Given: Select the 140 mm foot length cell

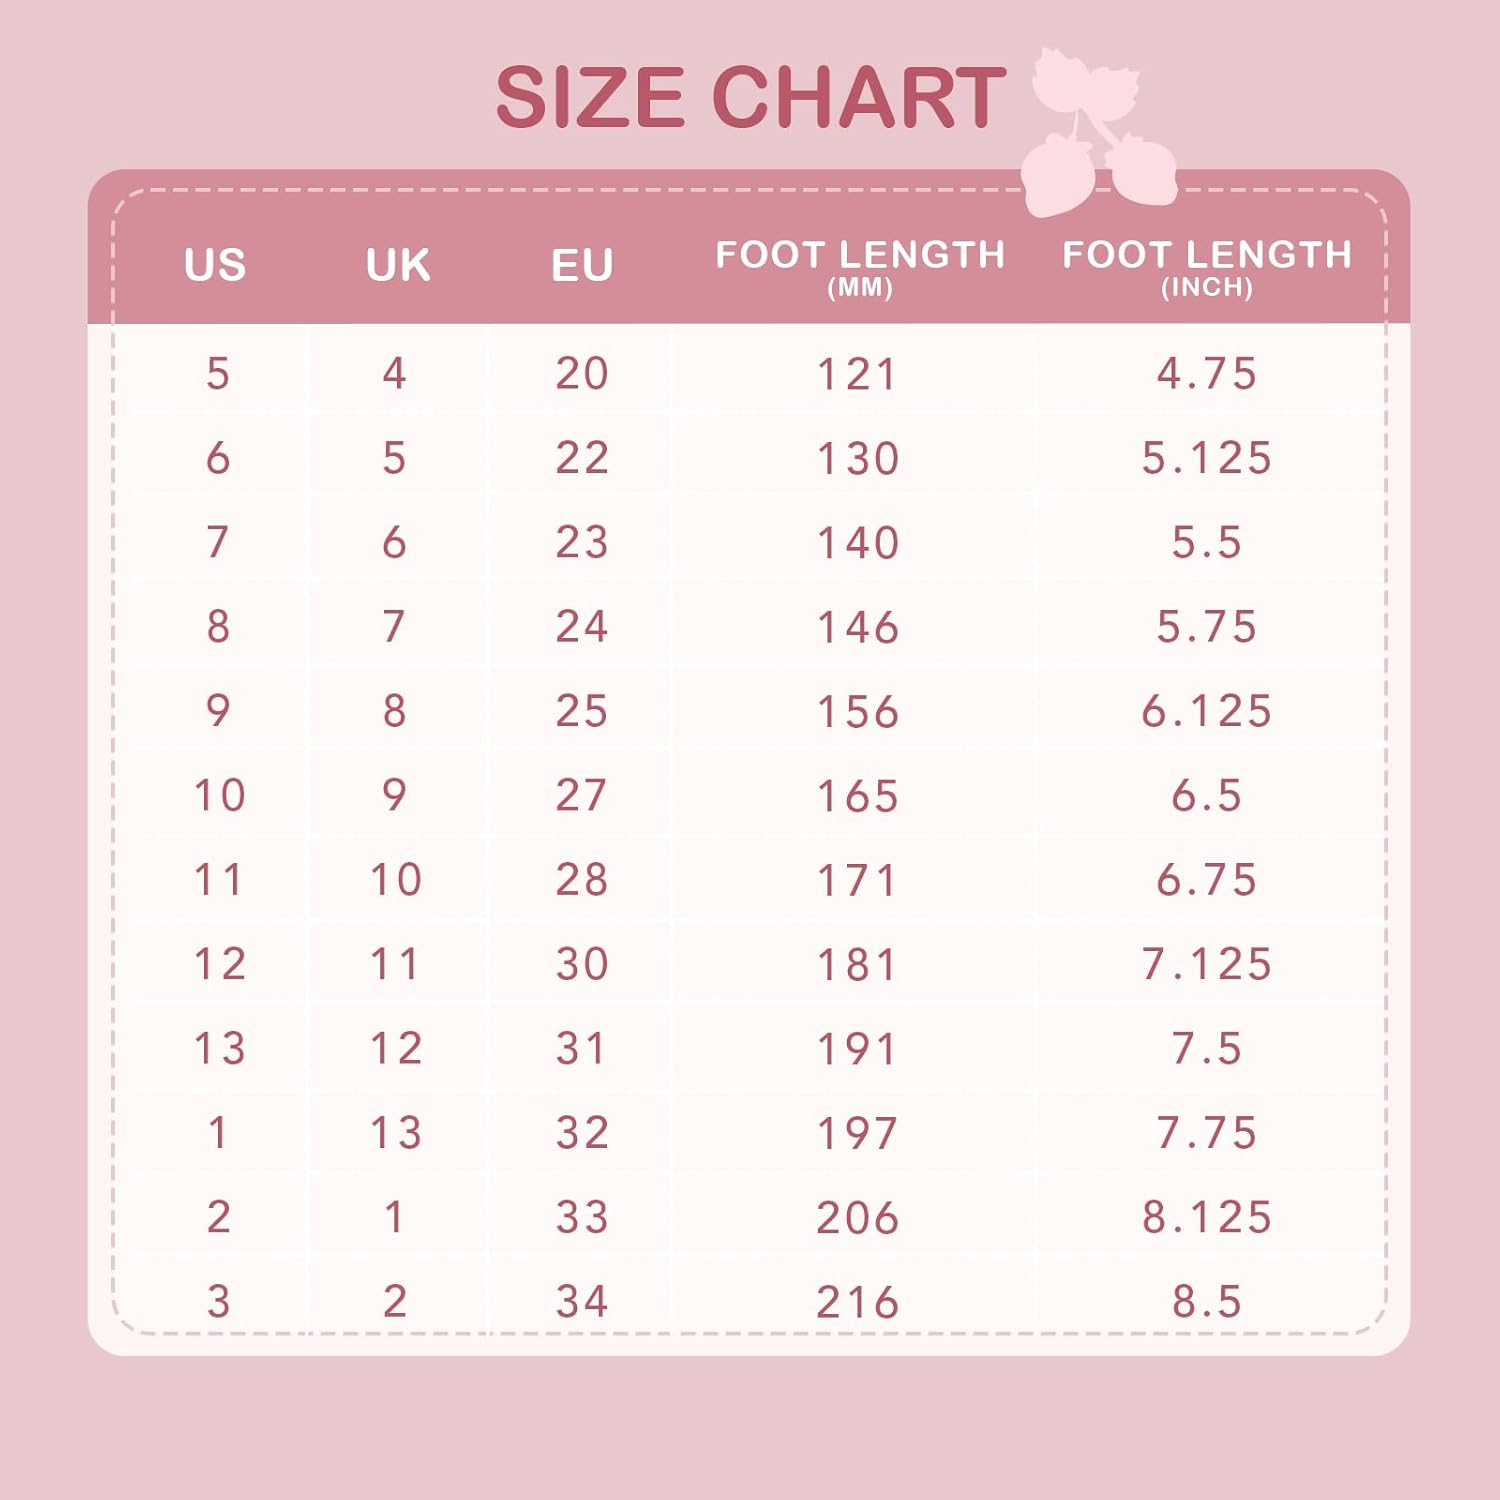Looking at the screenshot, I should (x=858, y=543).
